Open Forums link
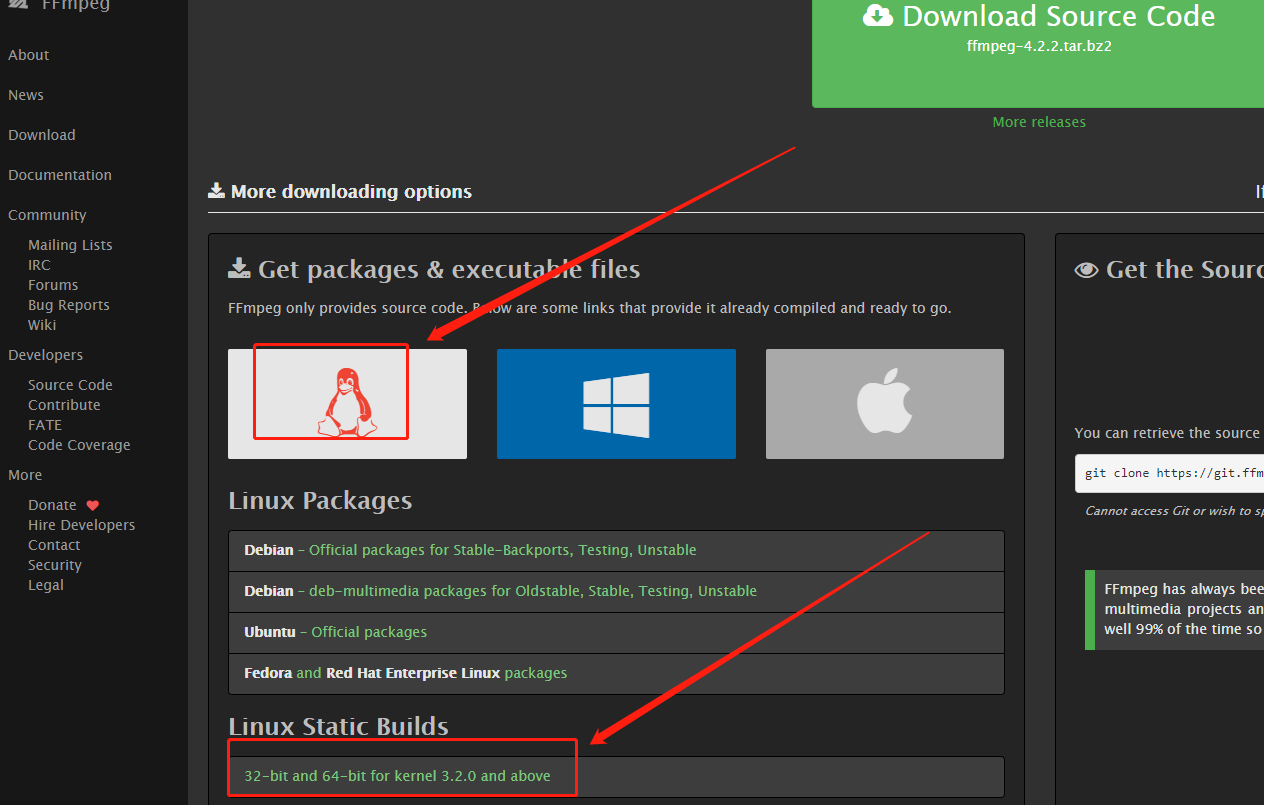The width and height of the screenshot is (1264, 805). (53, 285)
